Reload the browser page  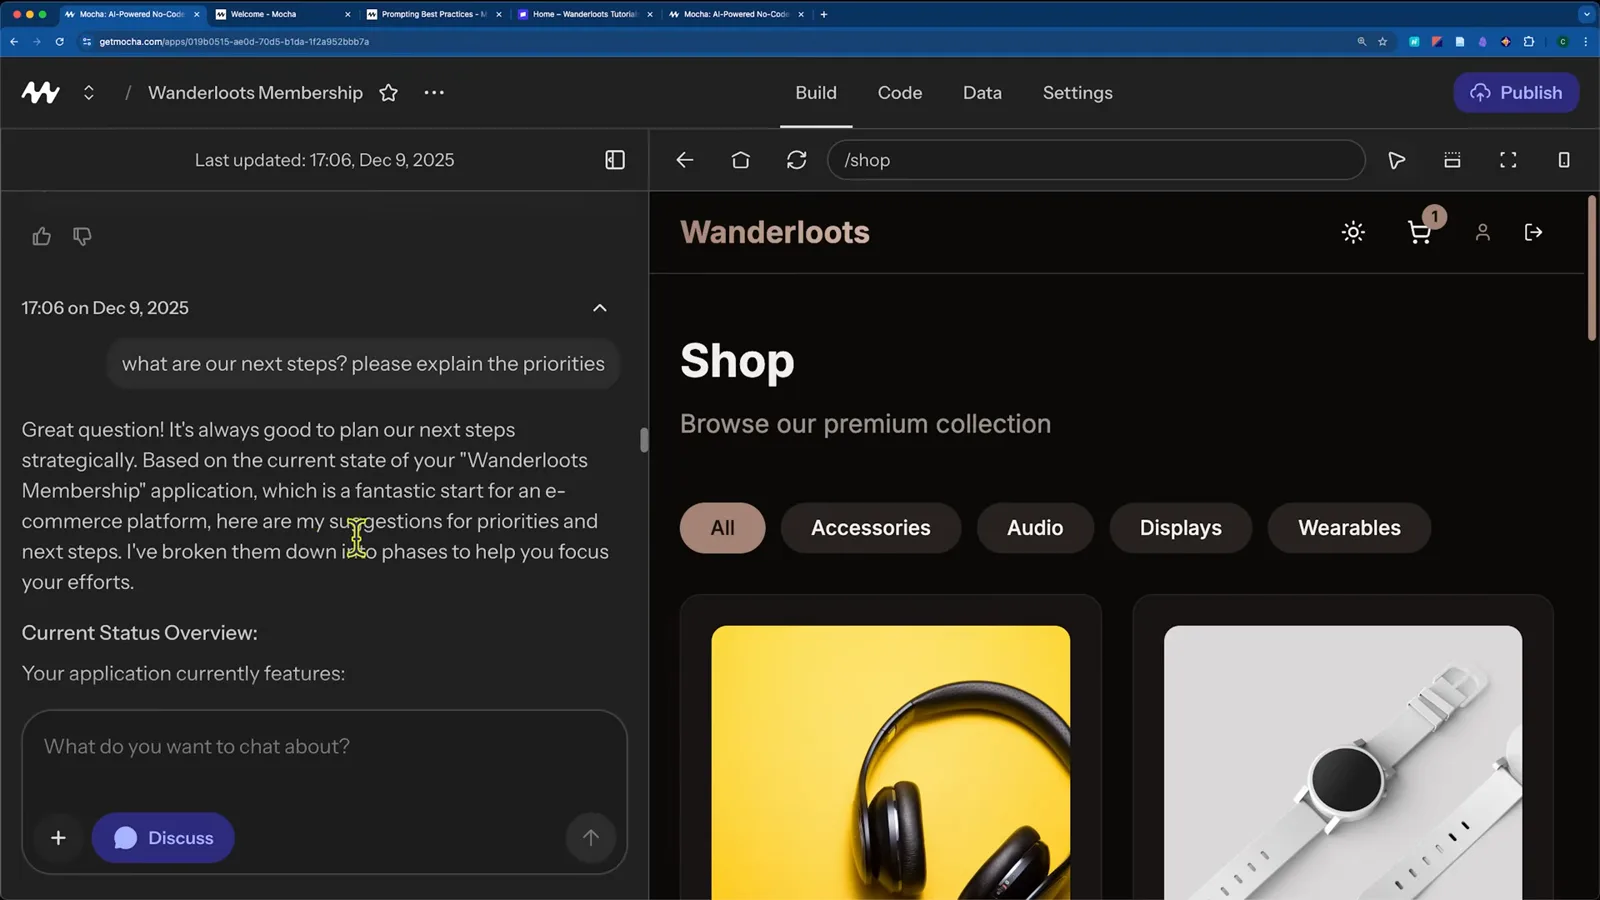coord(60,42)
